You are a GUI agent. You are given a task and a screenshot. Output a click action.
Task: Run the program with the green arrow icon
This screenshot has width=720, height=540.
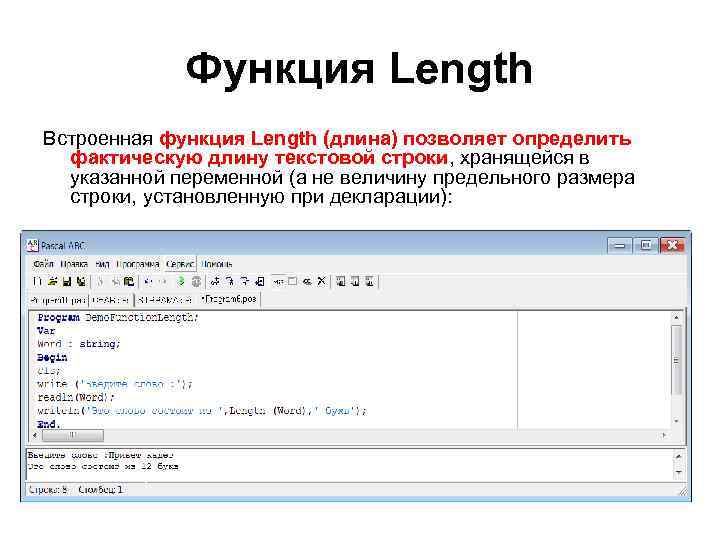pyautogui.click(x=181, y=281)
